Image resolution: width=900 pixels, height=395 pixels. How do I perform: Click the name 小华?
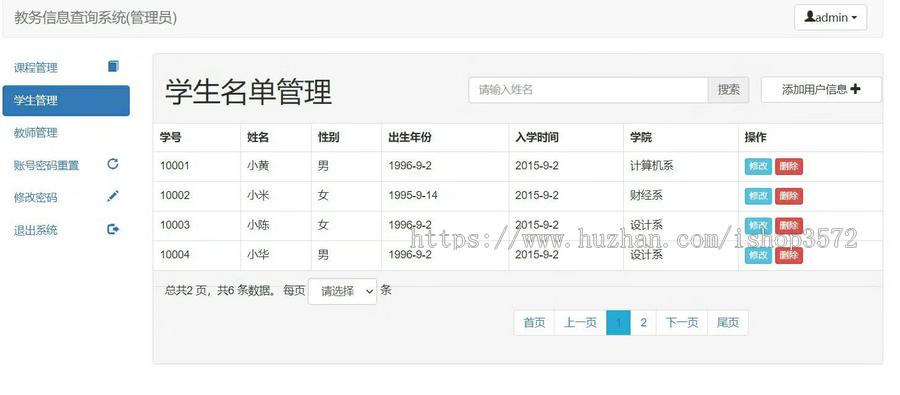(258, 254)
